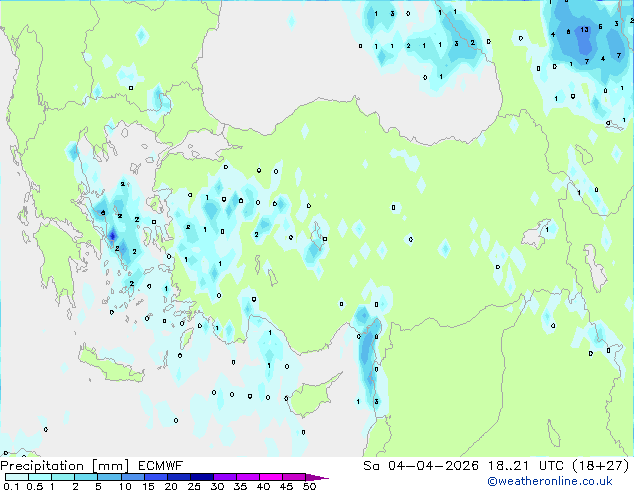Image resolution: width=634 pixels, height=490 pixels.
Task: Click the legend label '25'
Action: click(194, 486)
